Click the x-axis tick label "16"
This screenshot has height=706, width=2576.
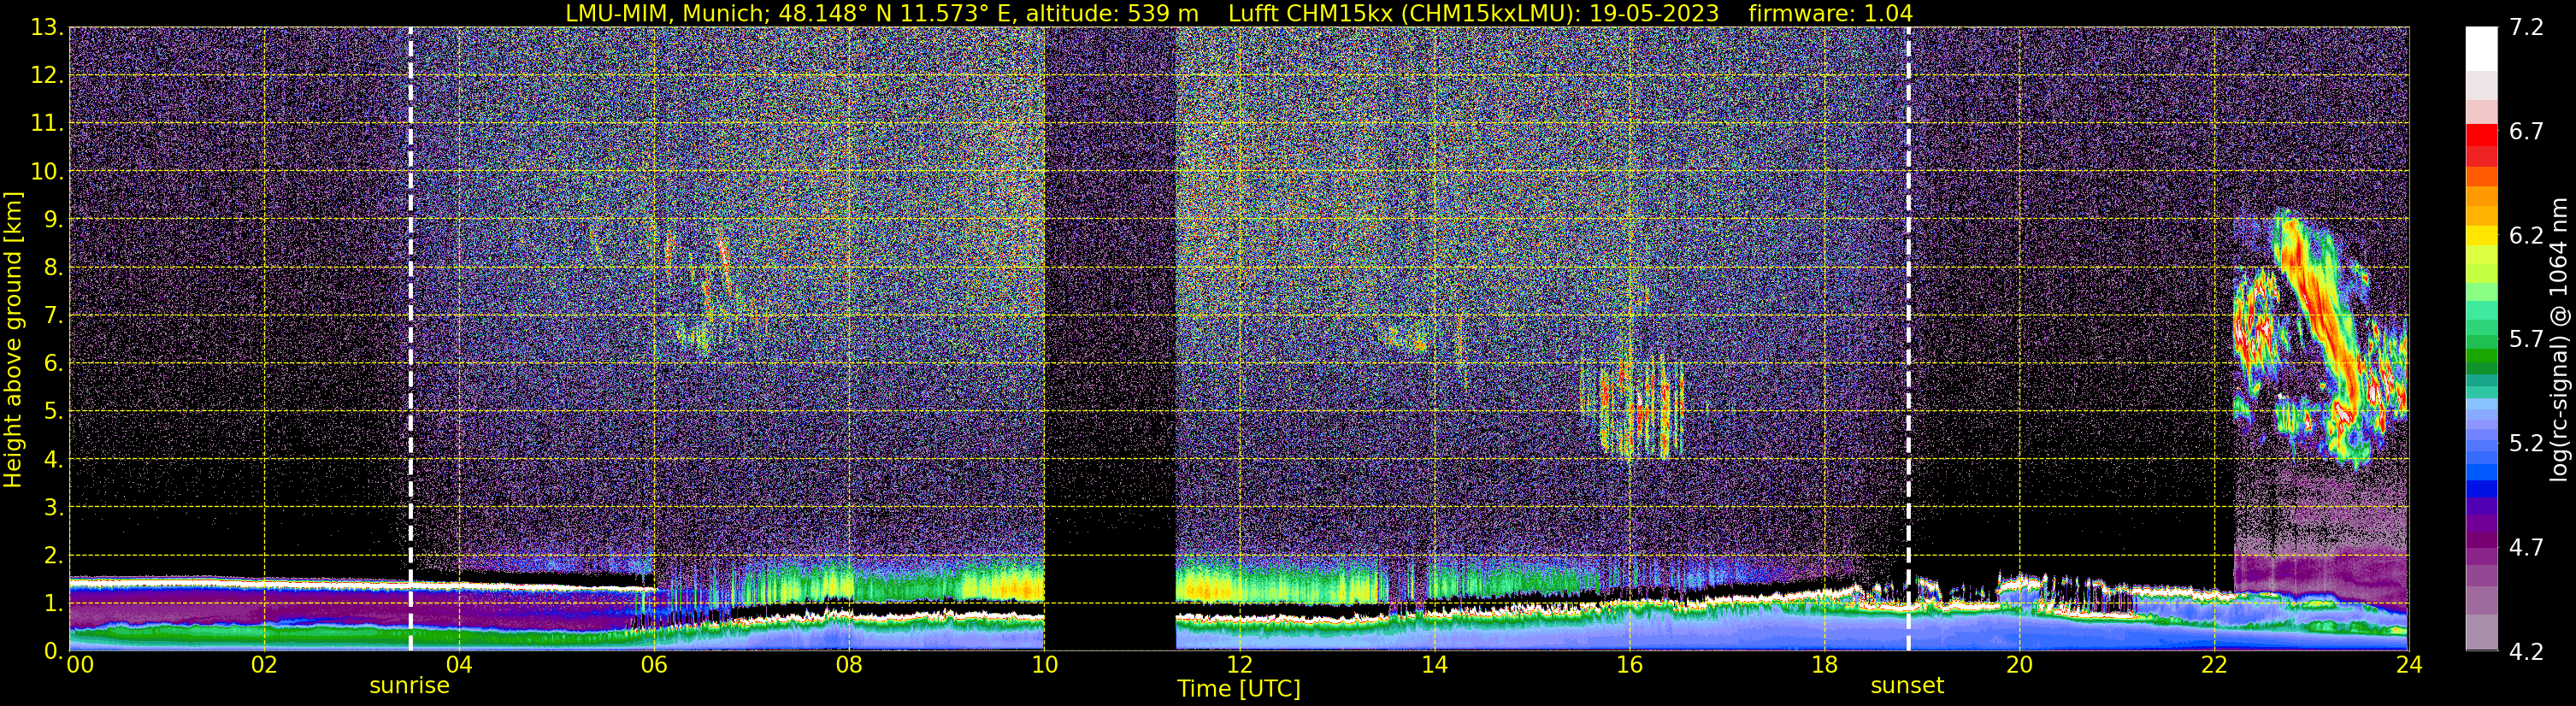pyautogui.click(x=1629, y=665)
